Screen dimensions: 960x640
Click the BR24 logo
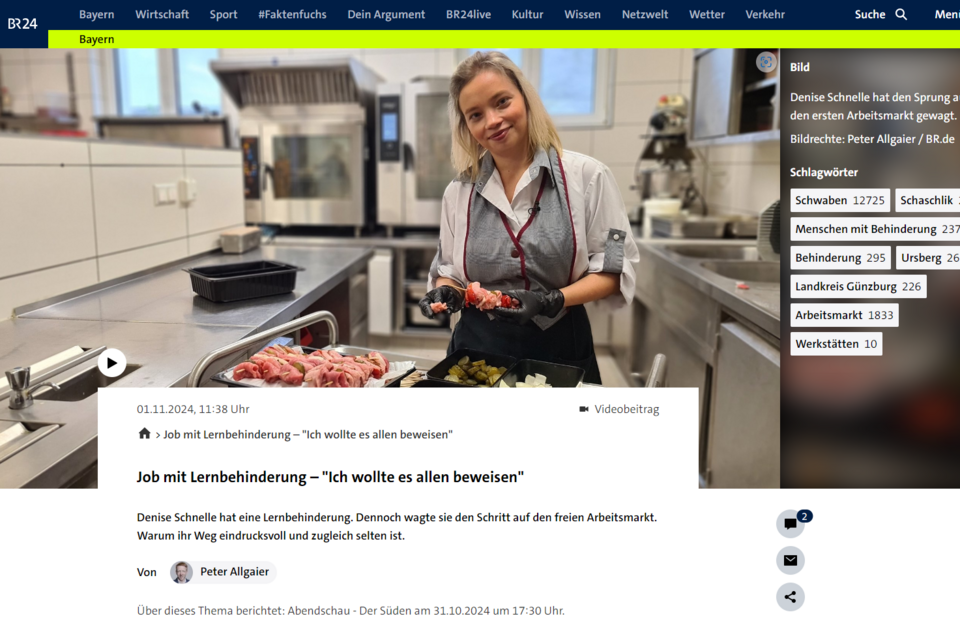coord(23,23)
